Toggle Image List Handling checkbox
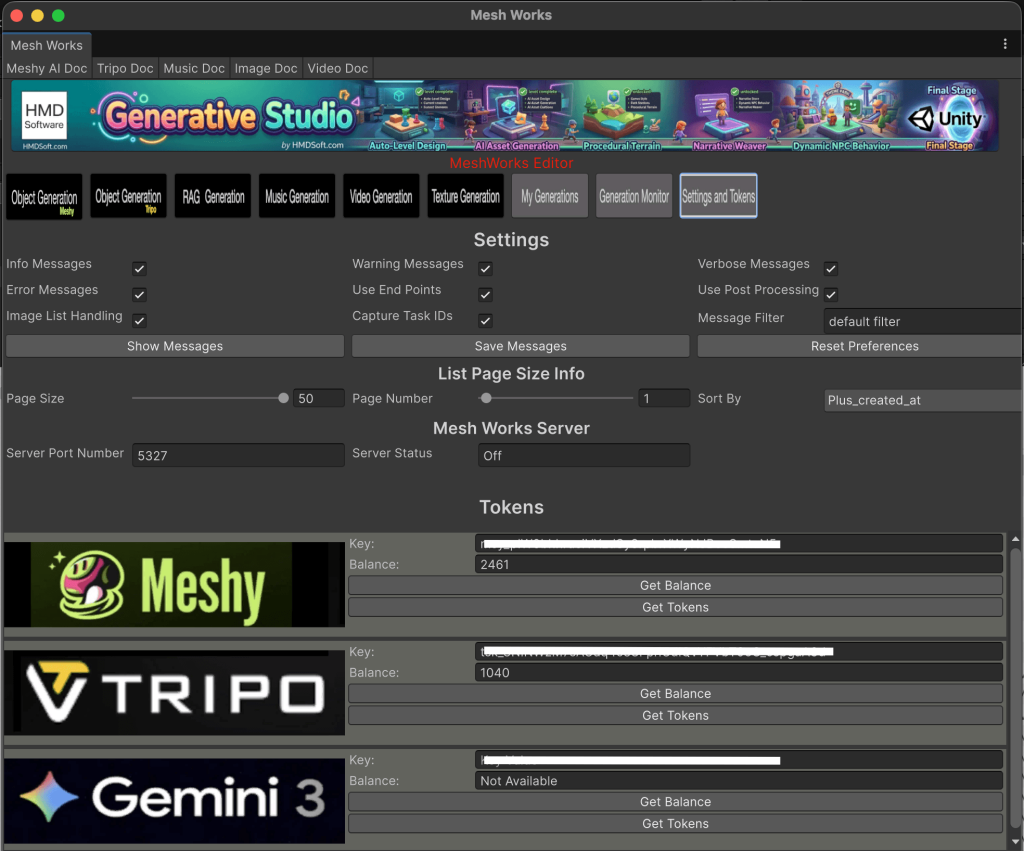The image size is (1024, 851). 139,321
